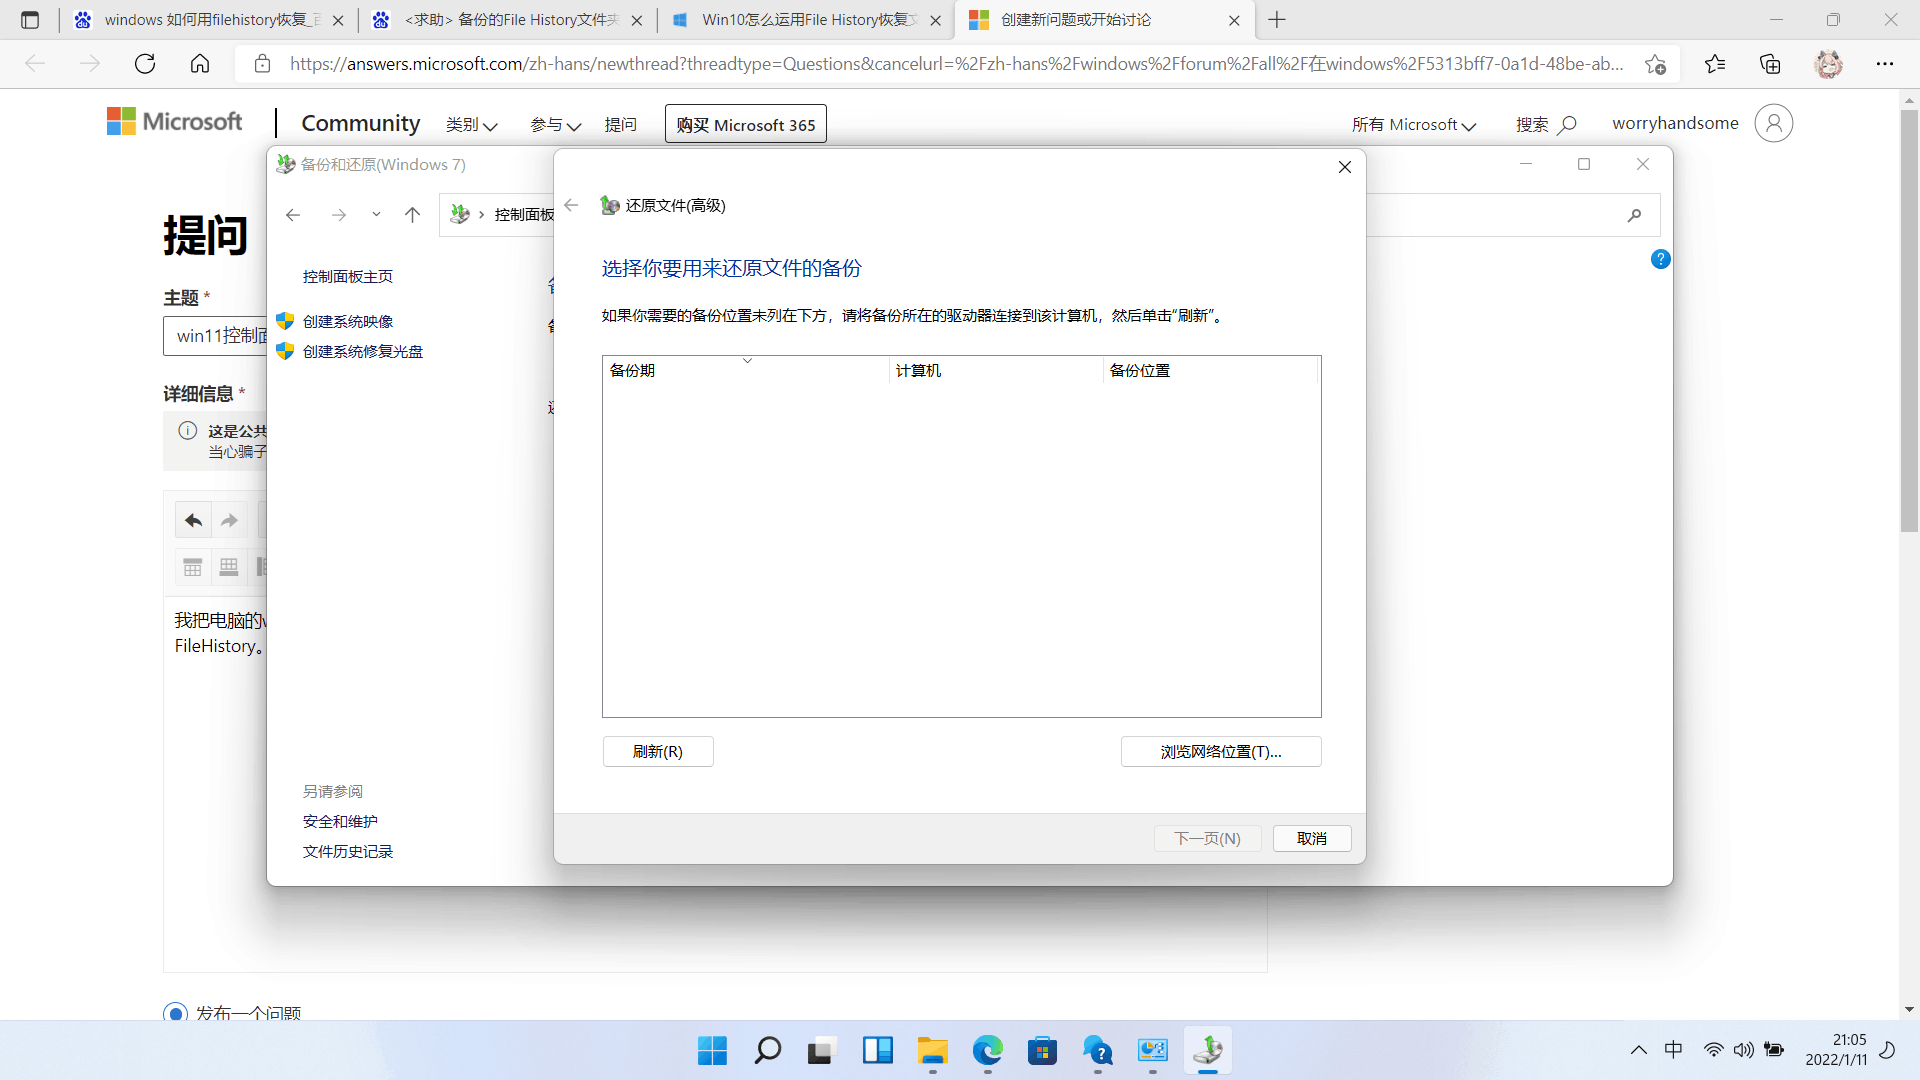Expand the 类别 dropdown menu

(x=472, y=124)
